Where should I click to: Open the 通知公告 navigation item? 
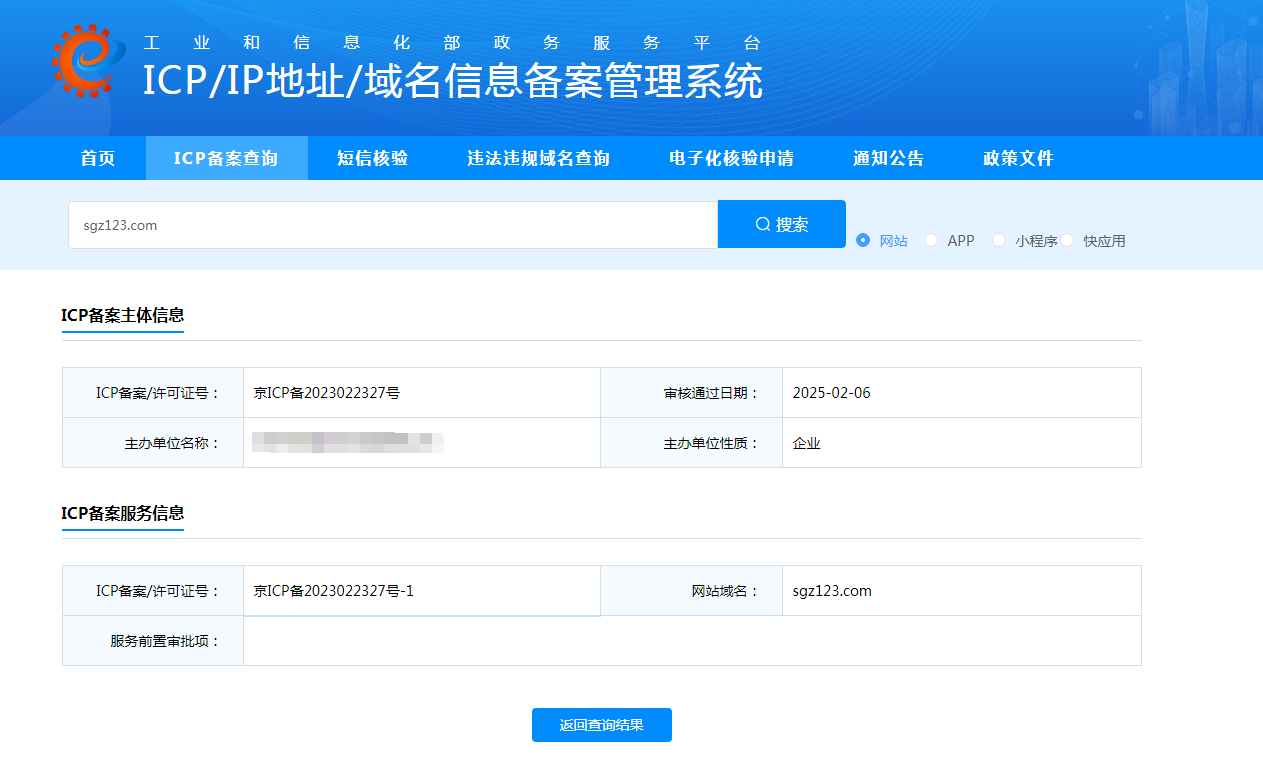(888, 158)
